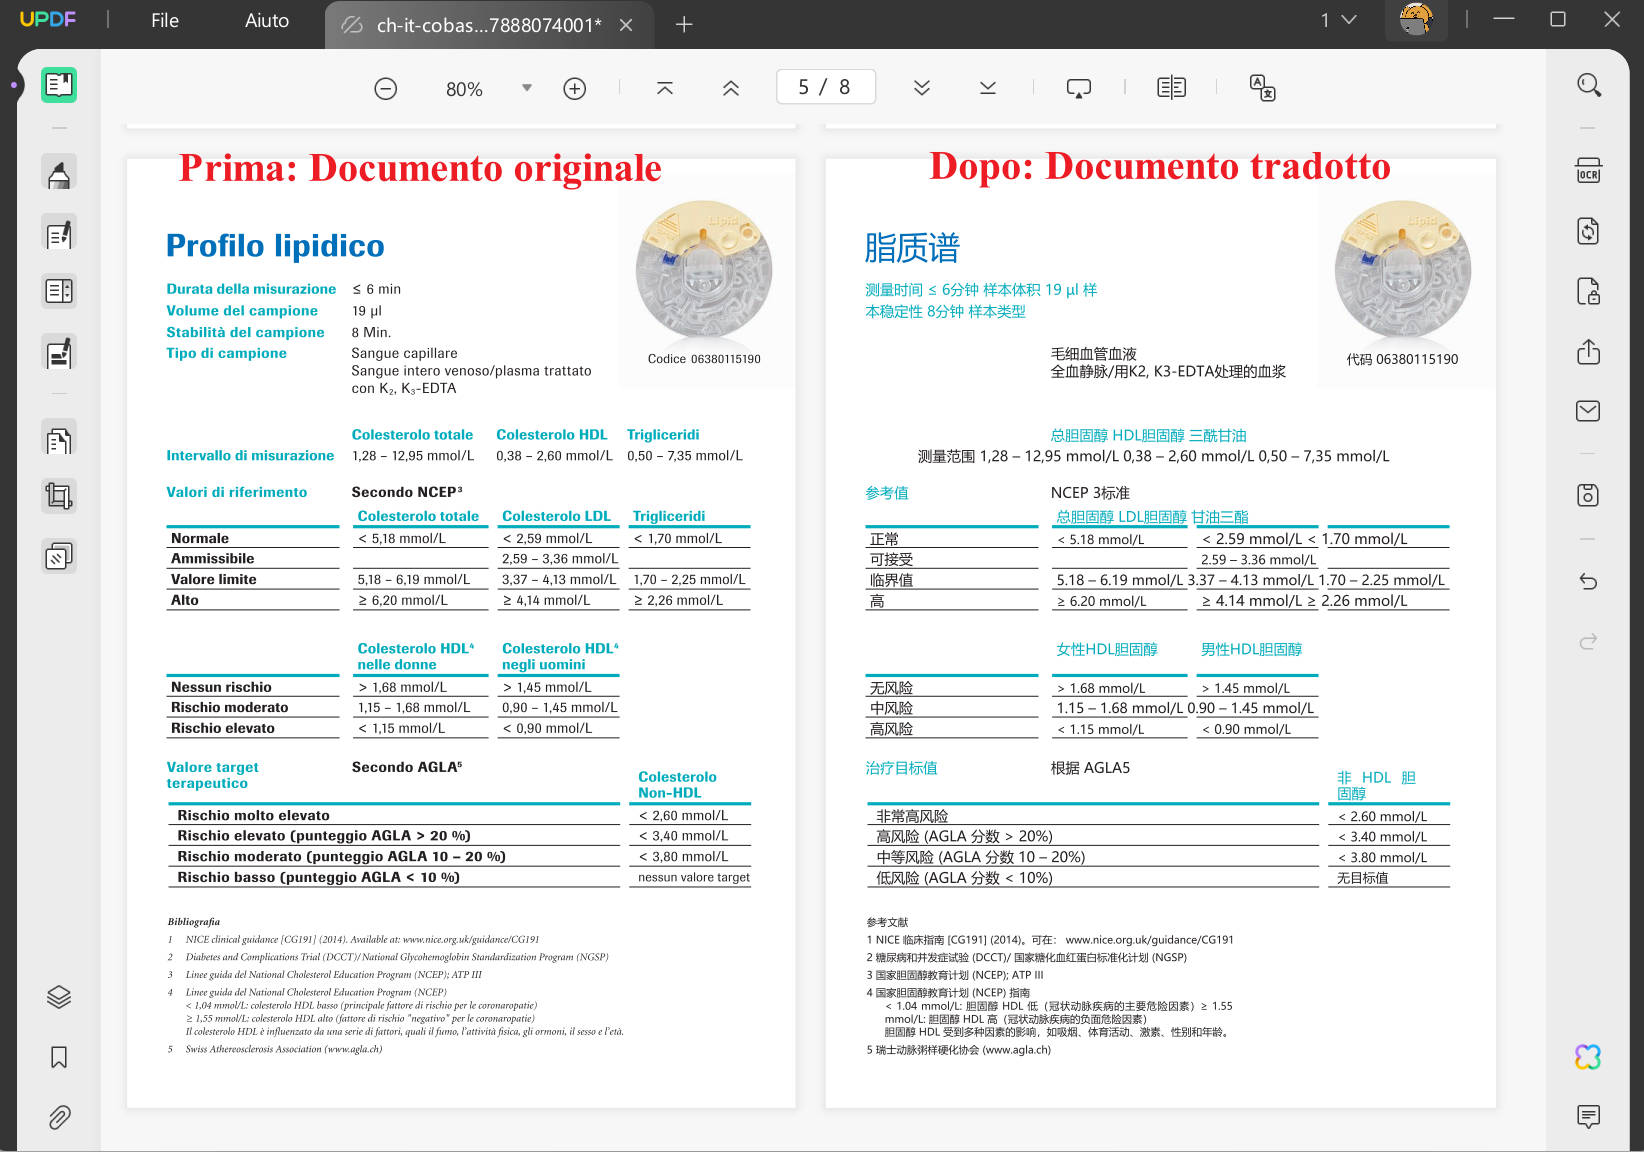Viewport: 1644px width, 1152px height.
Task: Expand the left sidebar handle dot
Action: 14,85
